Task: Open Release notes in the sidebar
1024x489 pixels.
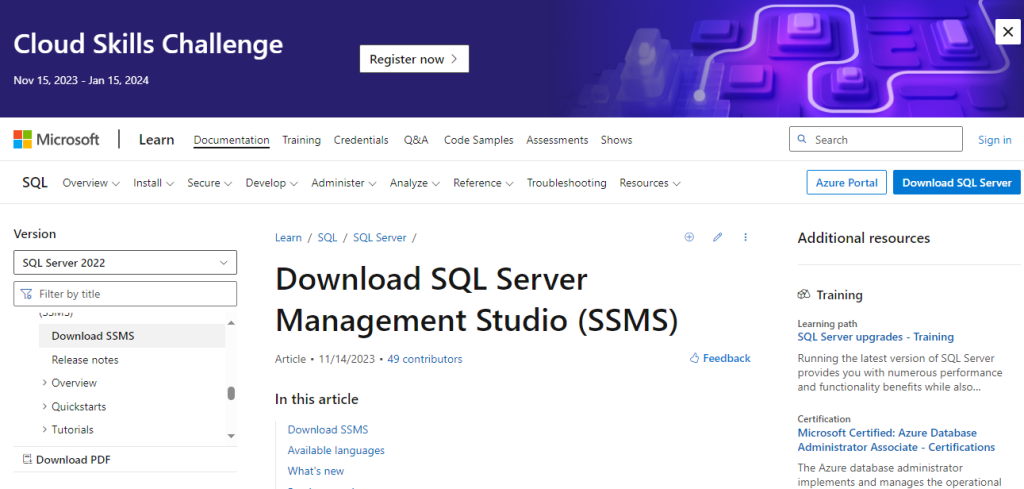Action: coord(85,360)
